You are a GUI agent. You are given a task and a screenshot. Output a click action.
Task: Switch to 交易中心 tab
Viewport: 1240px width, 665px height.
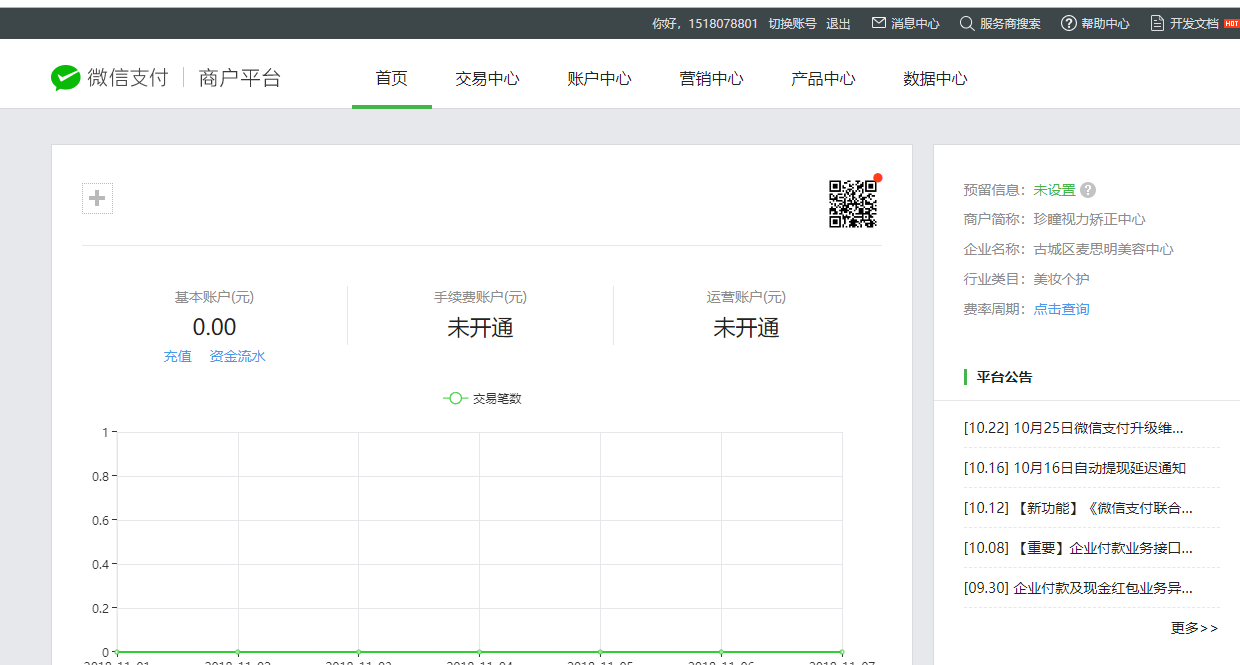click(487, 79)
